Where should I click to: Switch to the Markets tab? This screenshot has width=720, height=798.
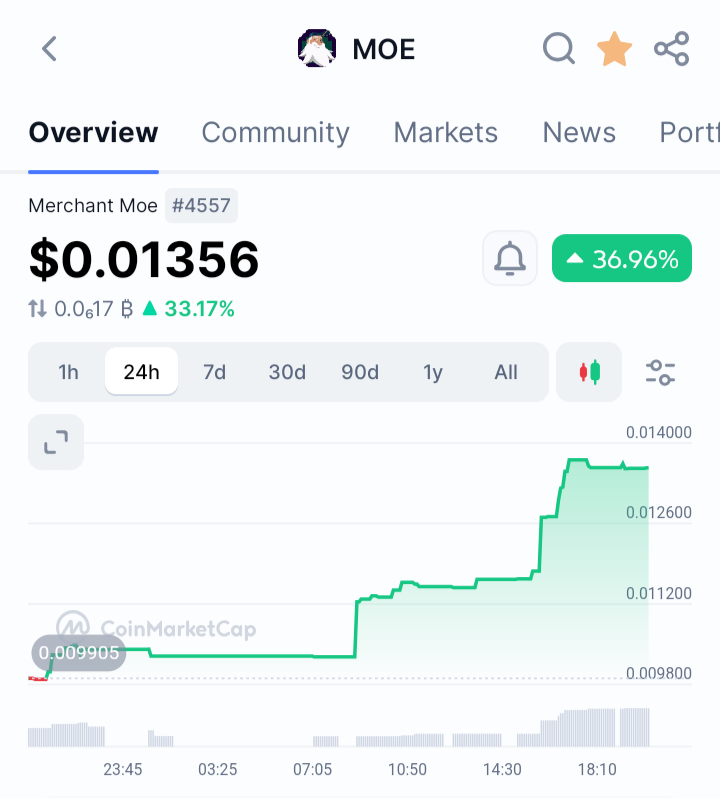pos(445,133)
